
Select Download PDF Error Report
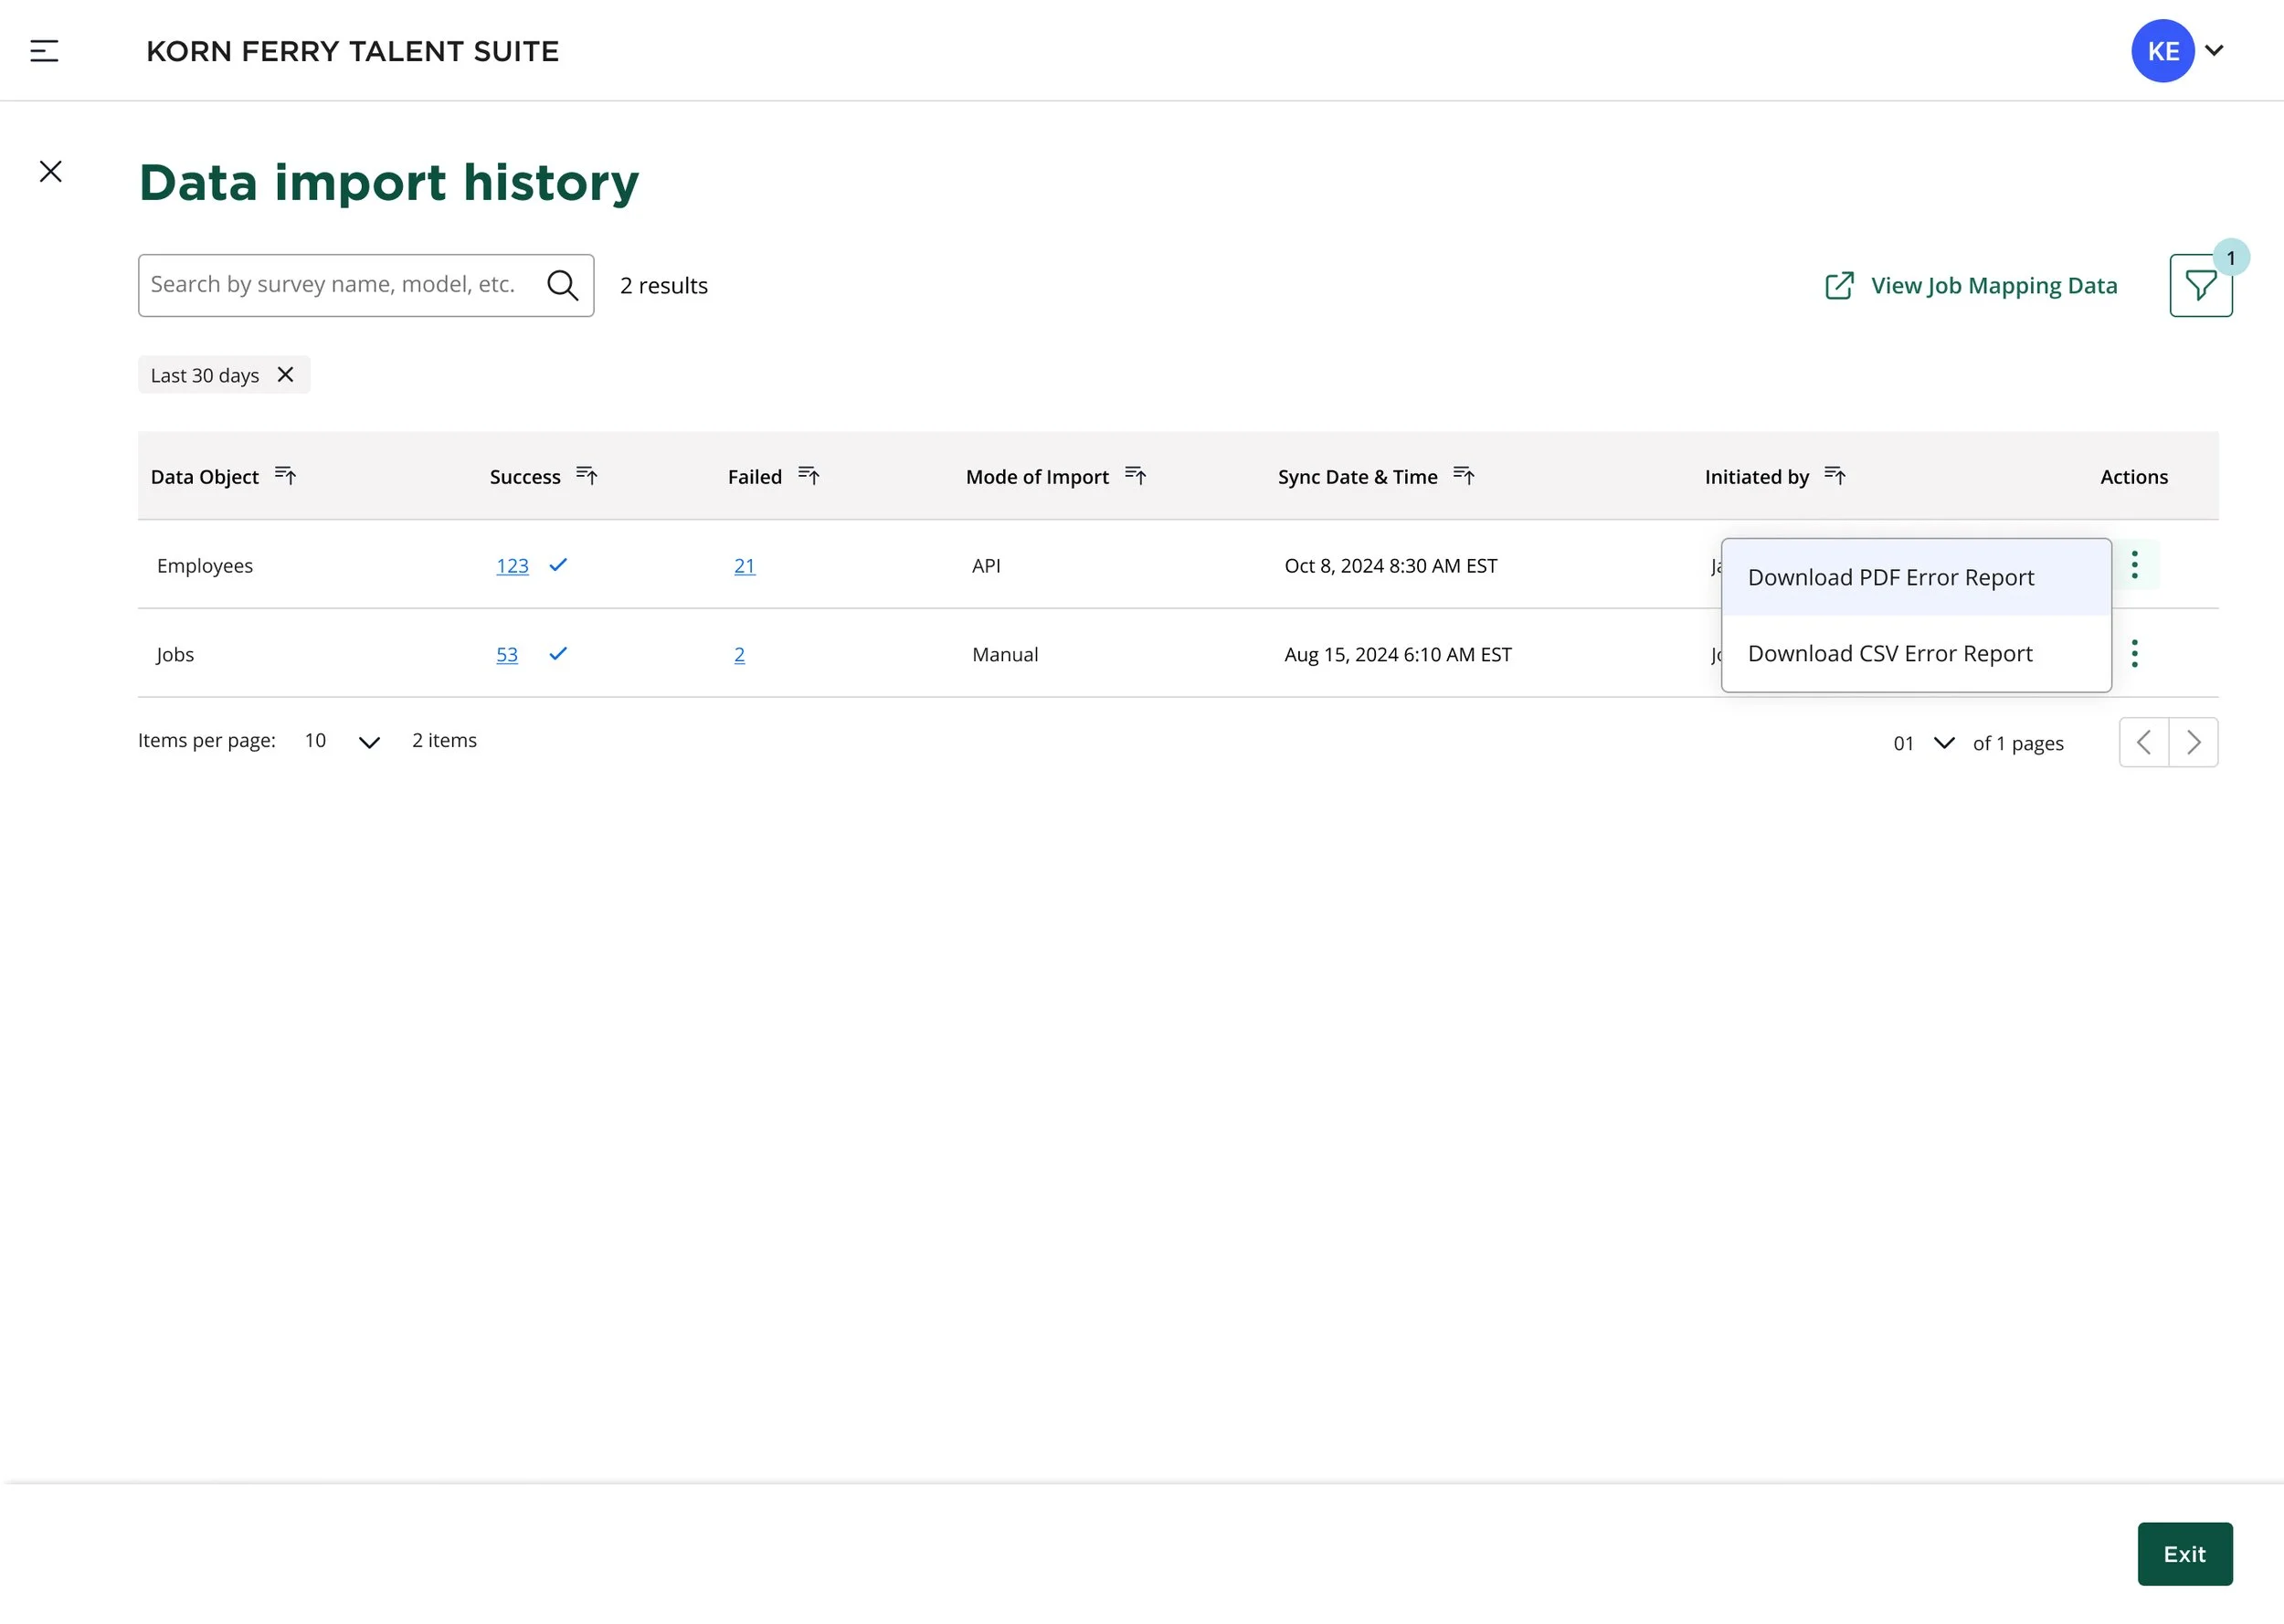tap(1890, 578)
